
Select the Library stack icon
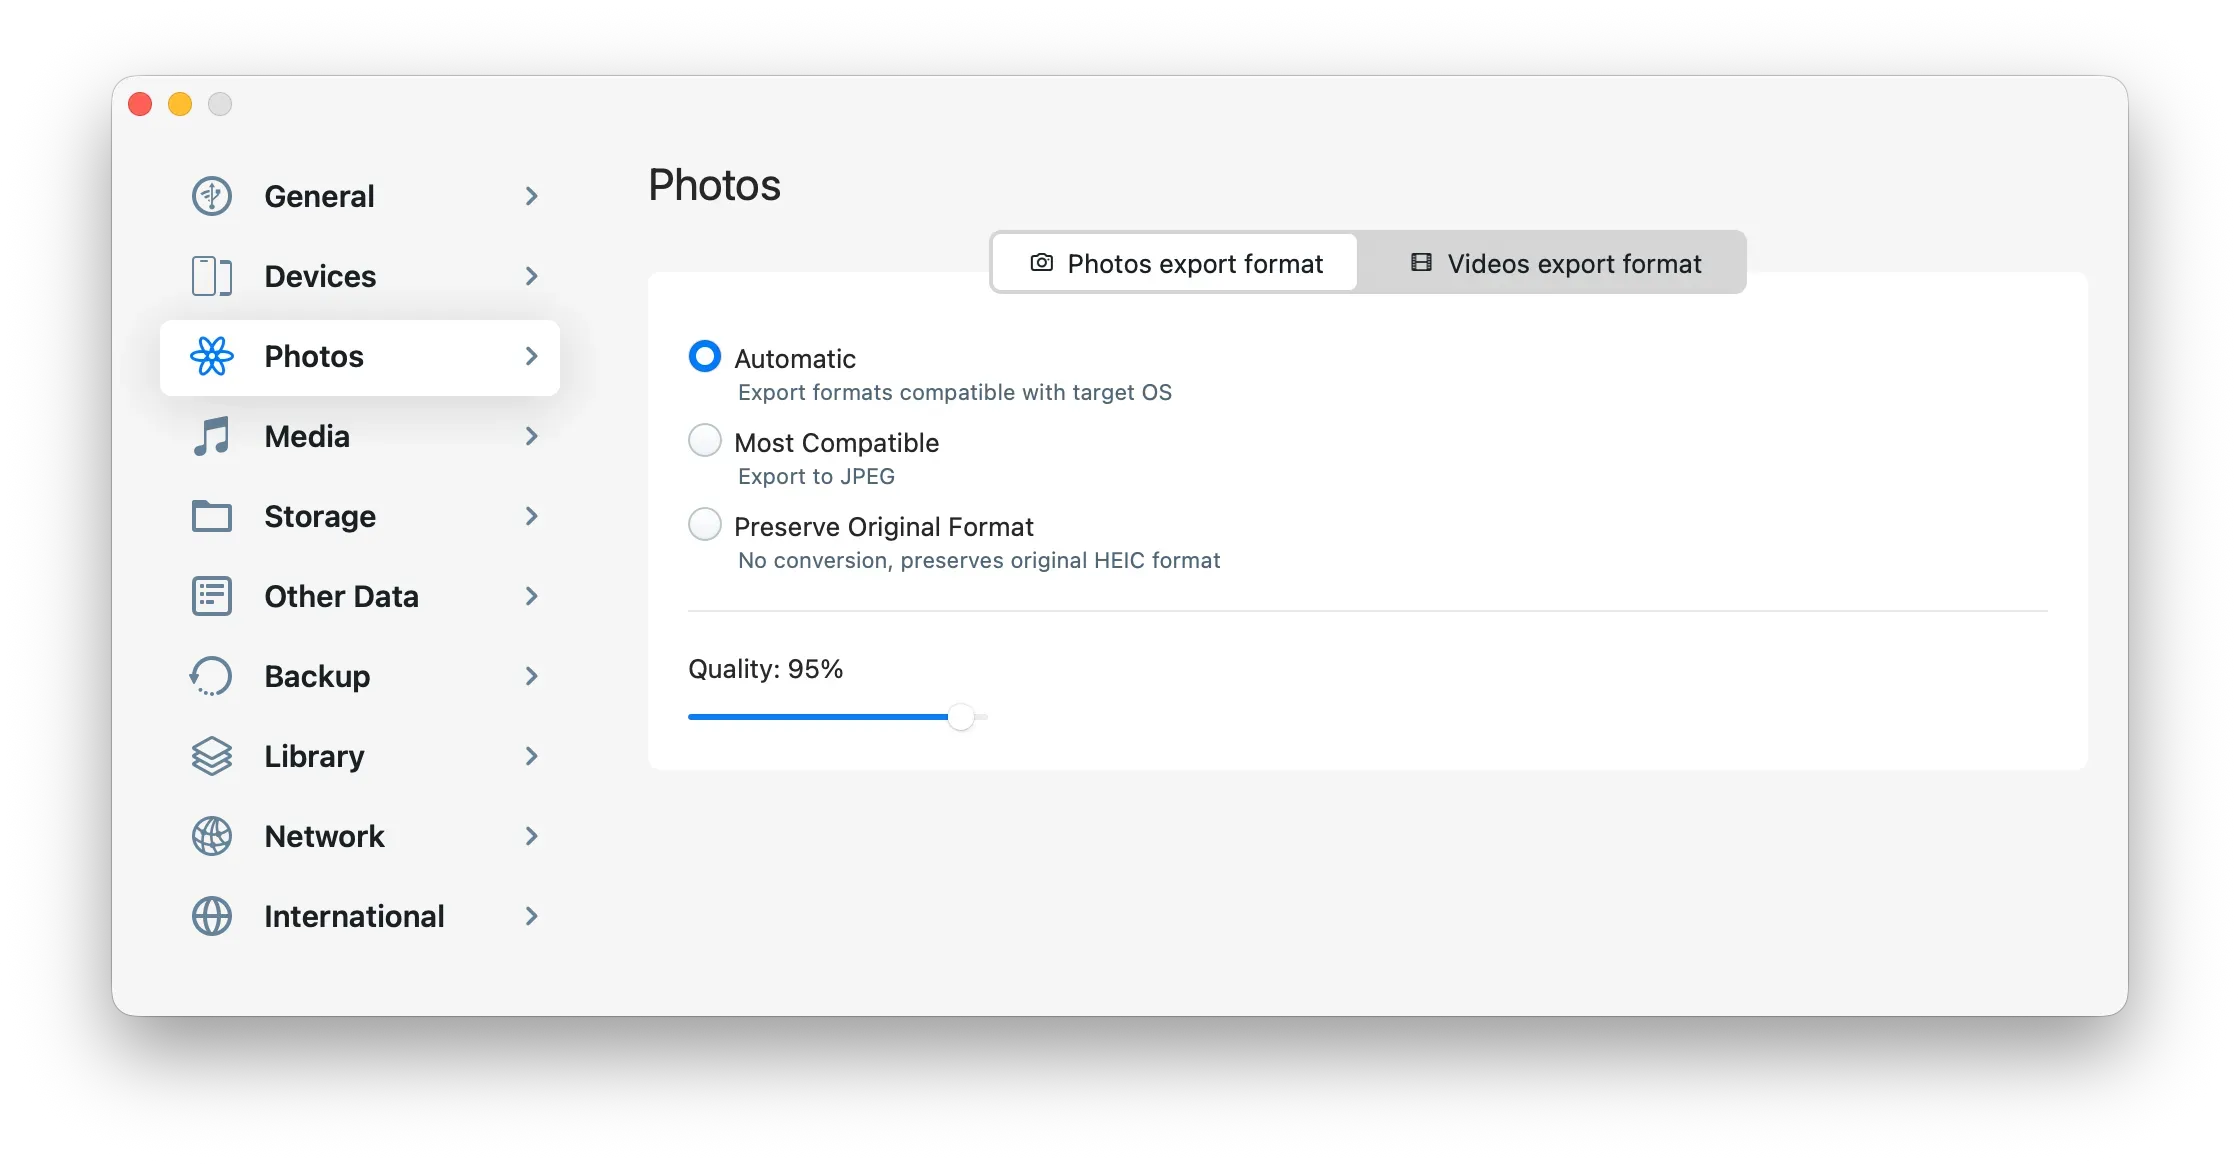pyautogui.click(x=211, y=756)
